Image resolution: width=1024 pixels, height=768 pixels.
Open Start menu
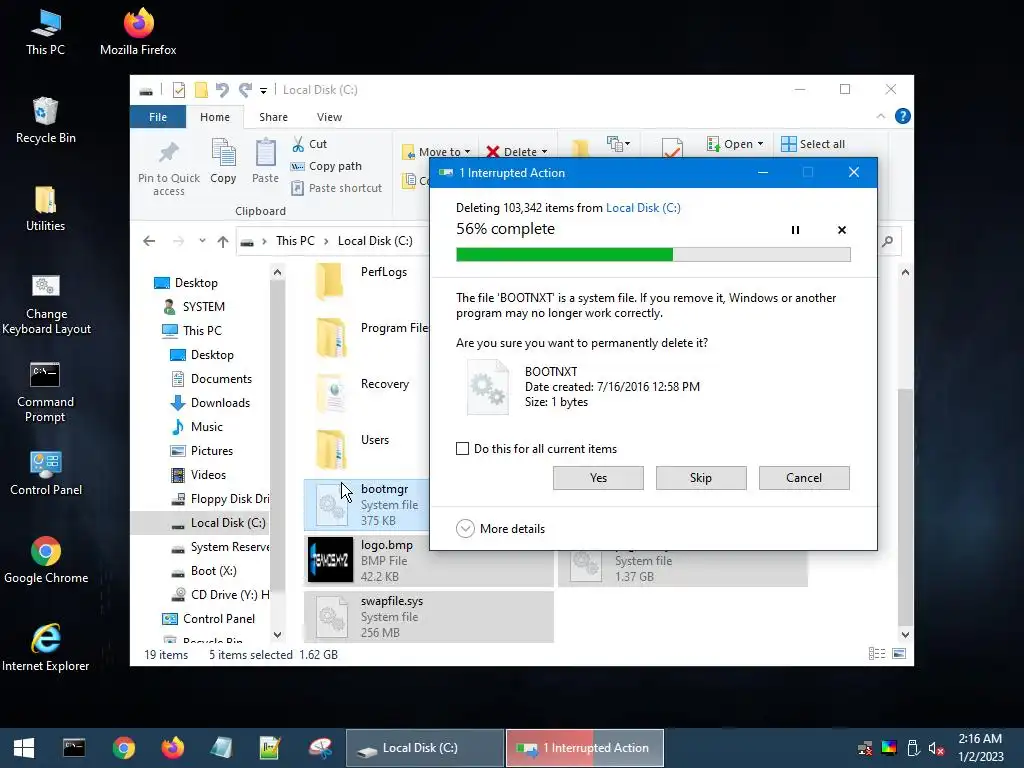24,748
